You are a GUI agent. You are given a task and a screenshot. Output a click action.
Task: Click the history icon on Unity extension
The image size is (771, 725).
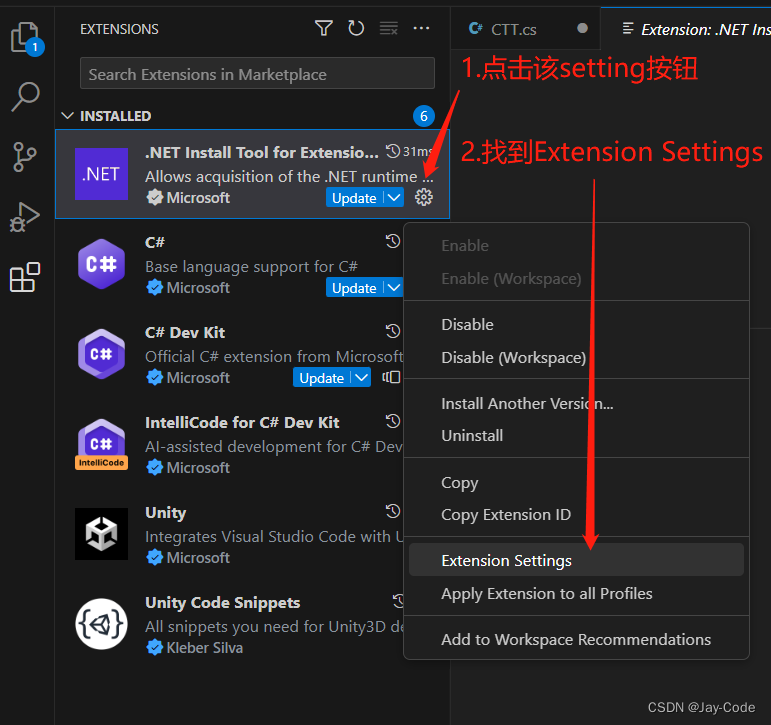tap(393, 511)
